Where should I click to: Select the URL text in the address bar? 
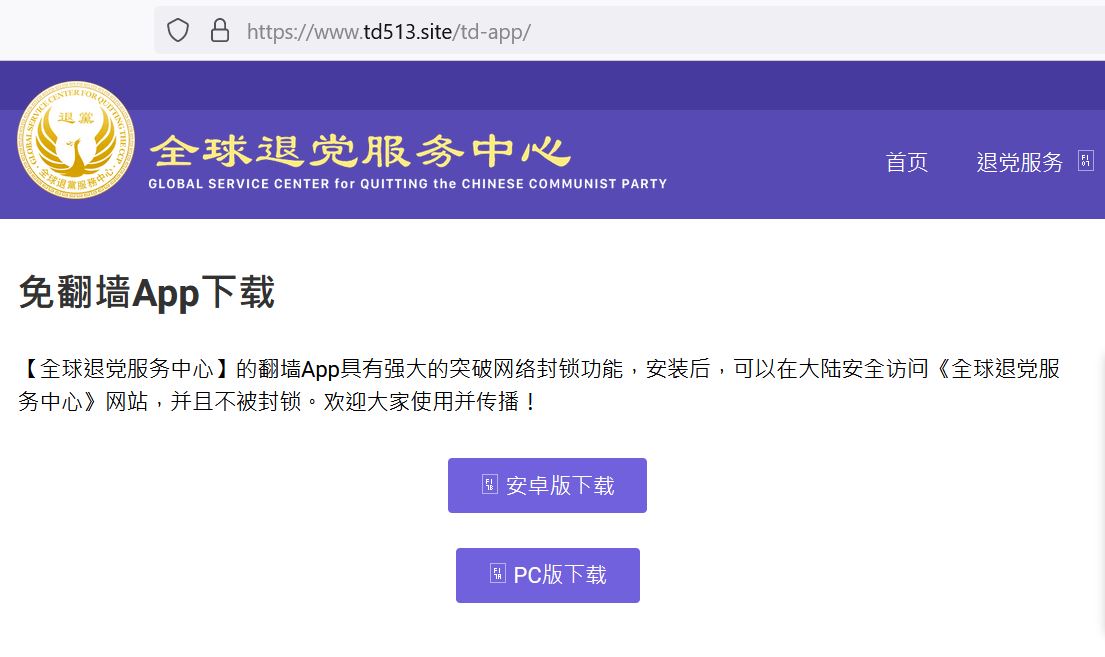(x=388, y=31)
